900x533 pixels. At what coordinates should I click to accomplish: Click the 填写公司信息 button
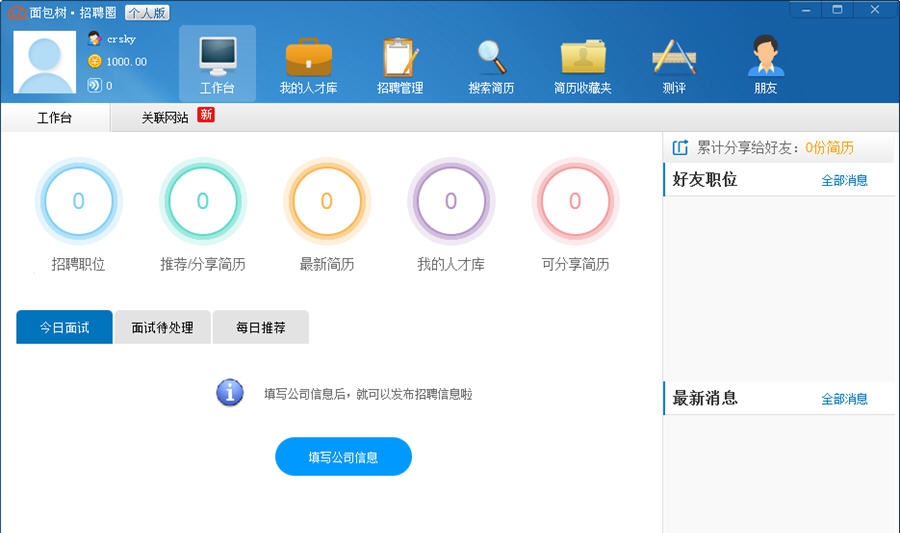(343, 457)
